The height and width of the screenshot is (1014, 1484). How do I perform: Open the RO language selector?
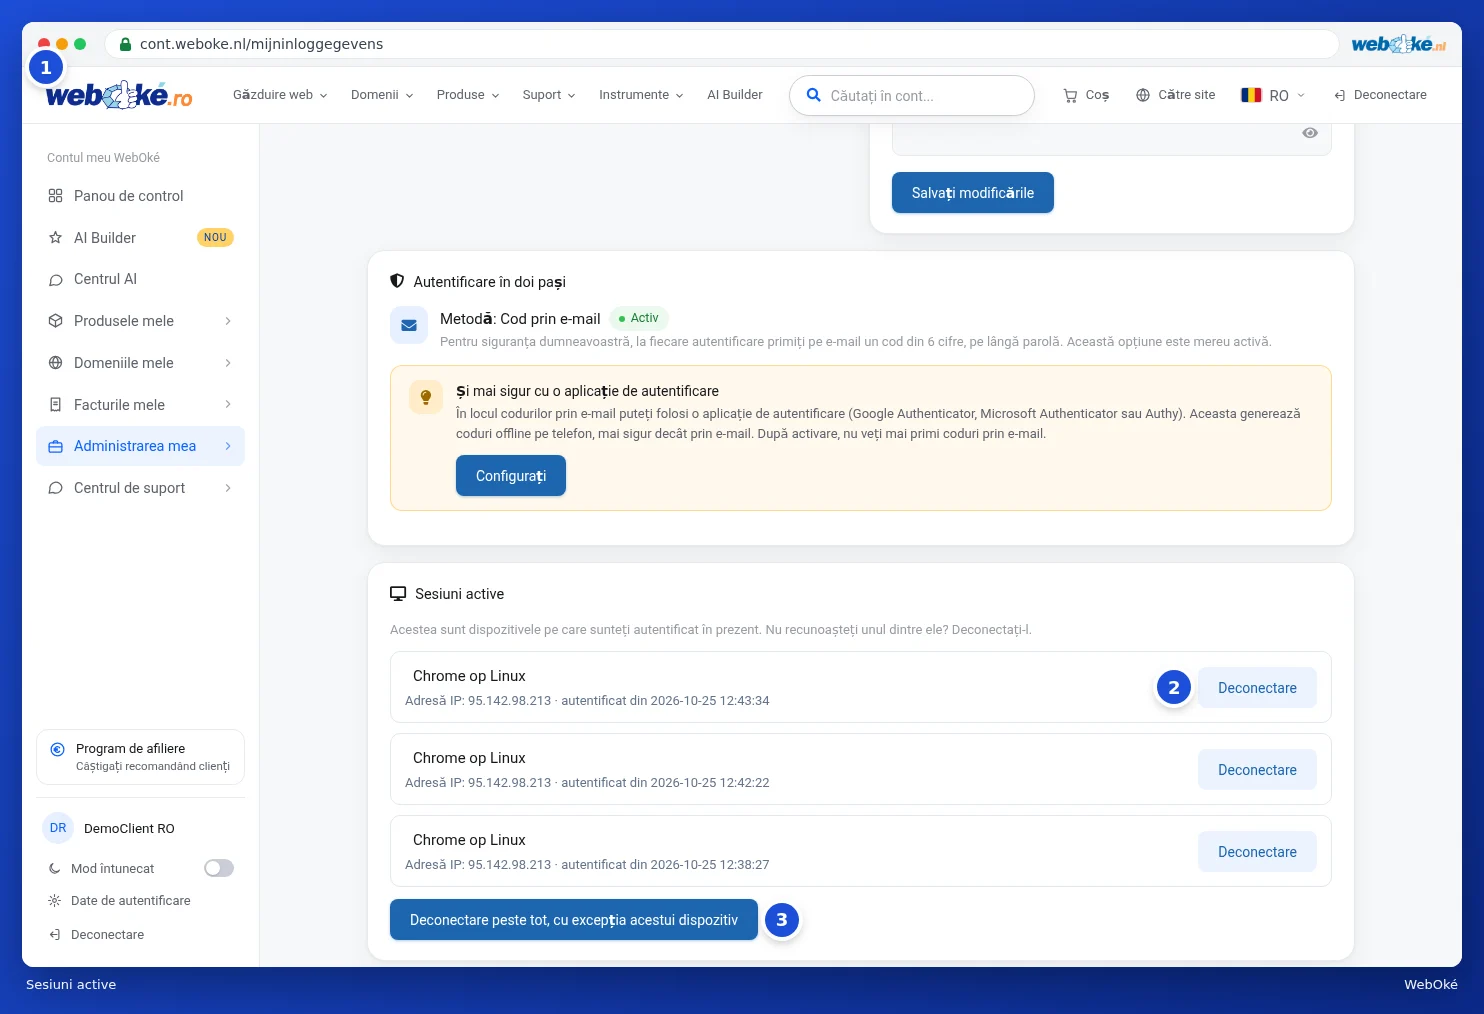point(1273,95)
